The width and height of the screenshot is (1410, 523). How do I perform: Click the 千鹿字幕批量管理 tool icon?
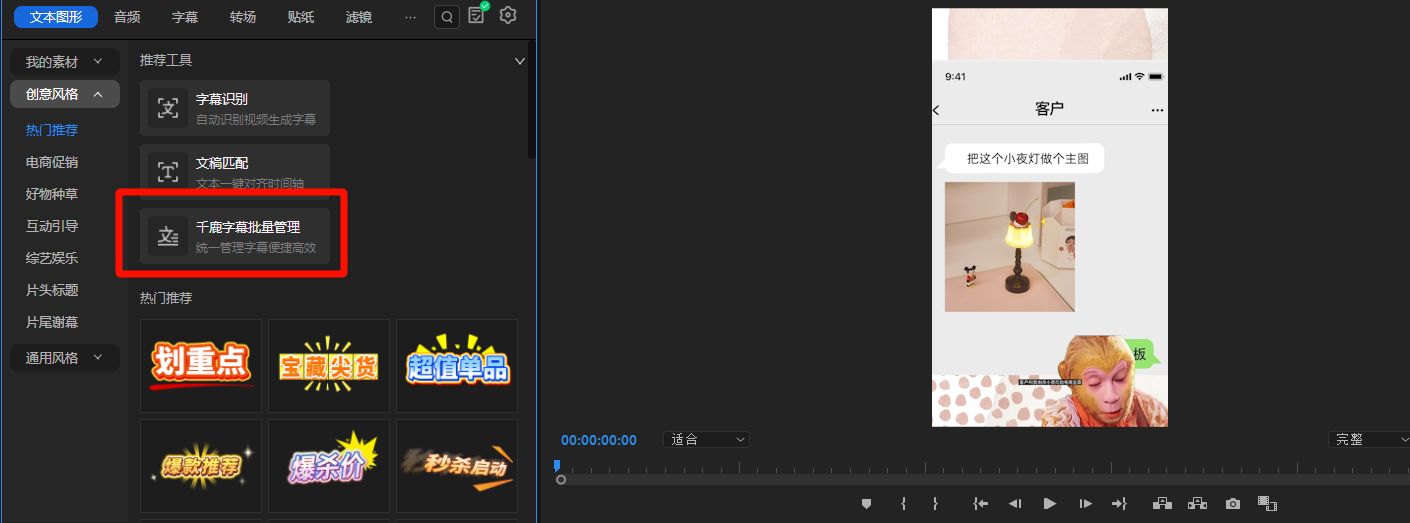pos(168,236)
